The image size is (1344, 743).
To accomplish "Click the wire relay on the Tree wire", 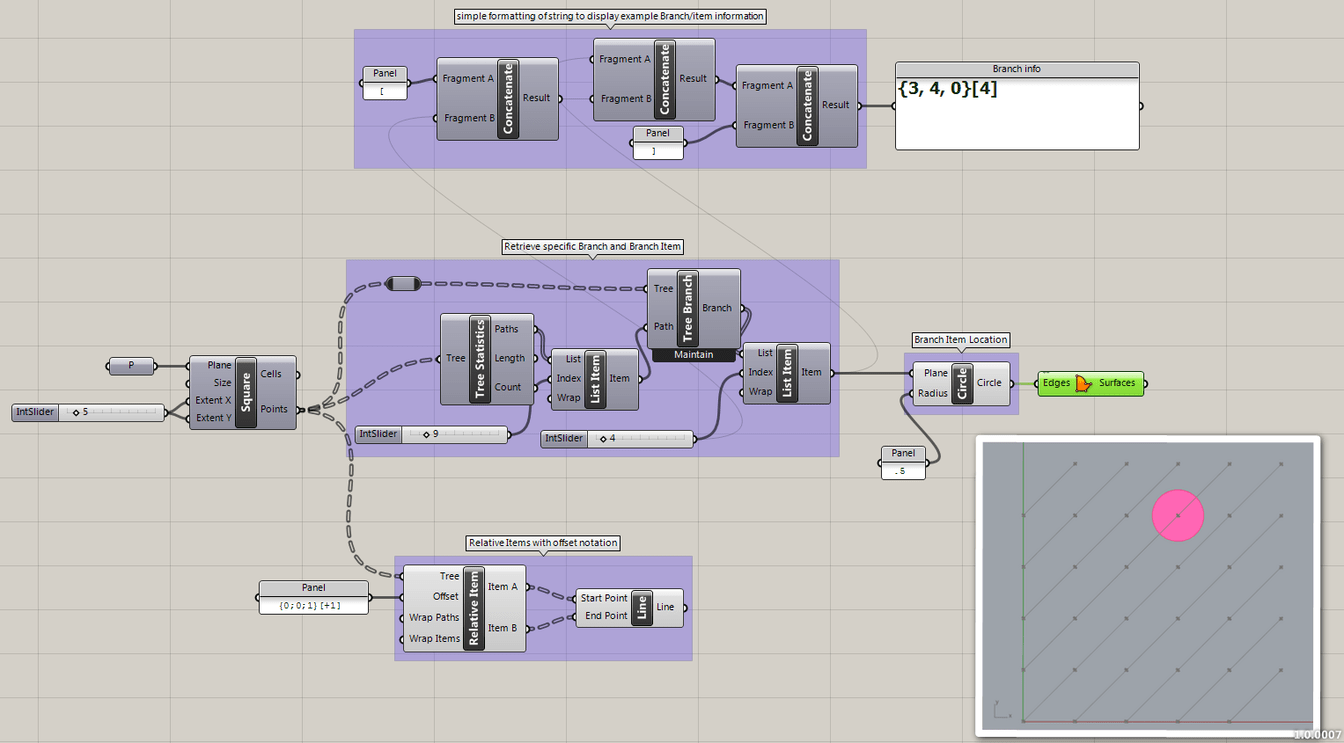I will point(404,283).
